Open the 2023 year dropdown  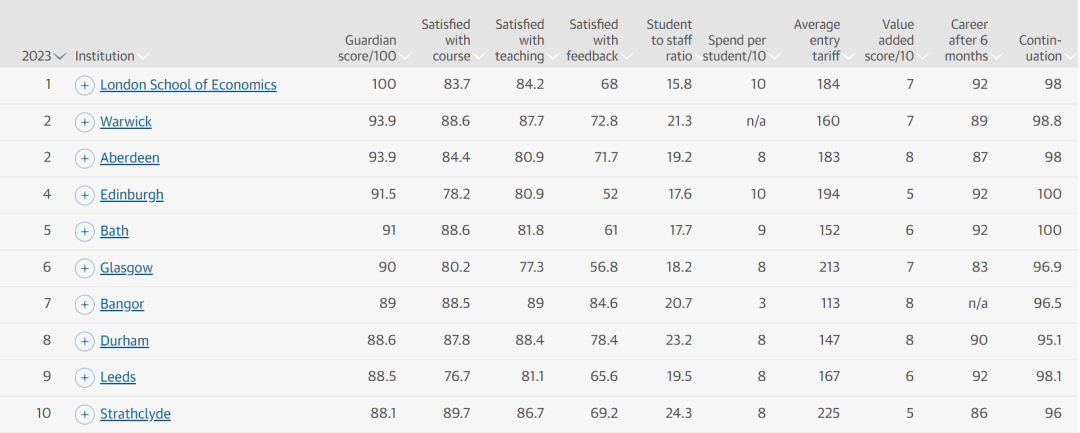44,56
